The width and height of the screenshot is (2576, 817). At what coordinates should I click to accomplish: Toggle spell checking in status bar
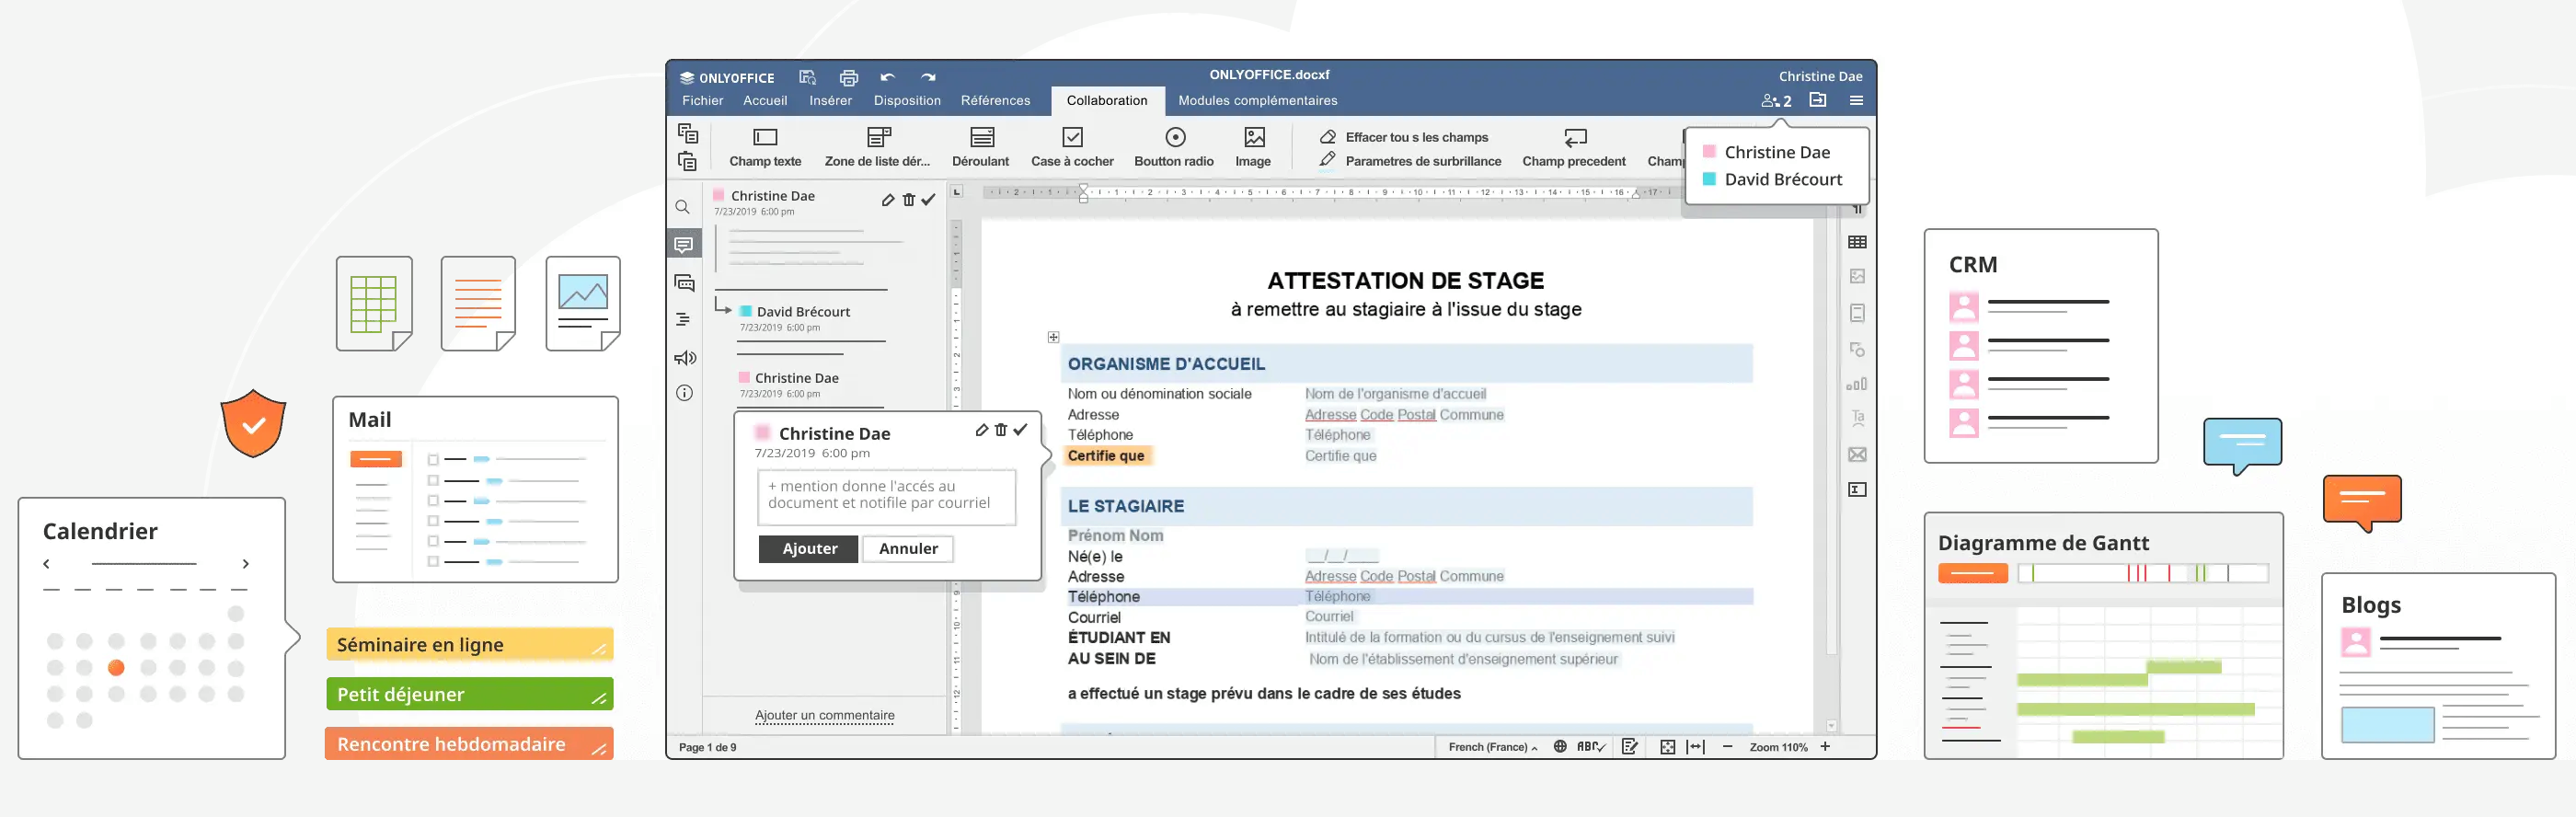tap(1591, 747)
